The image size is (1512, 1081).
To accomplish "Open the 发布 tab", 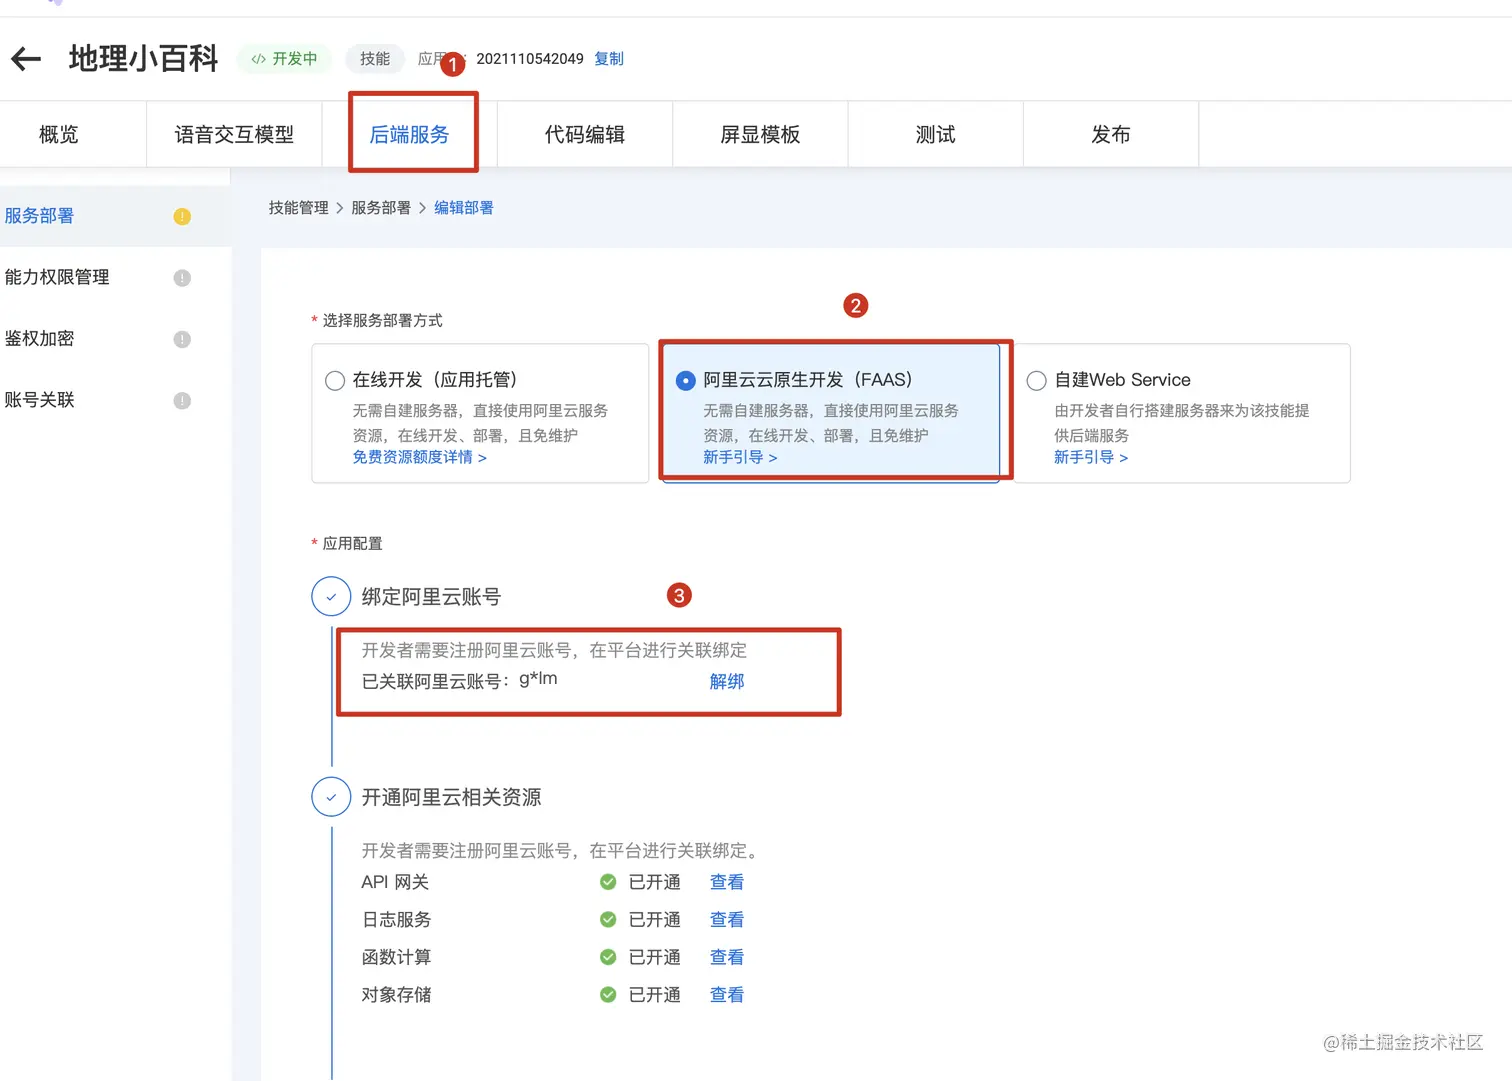I will (x=1111, y=134).
